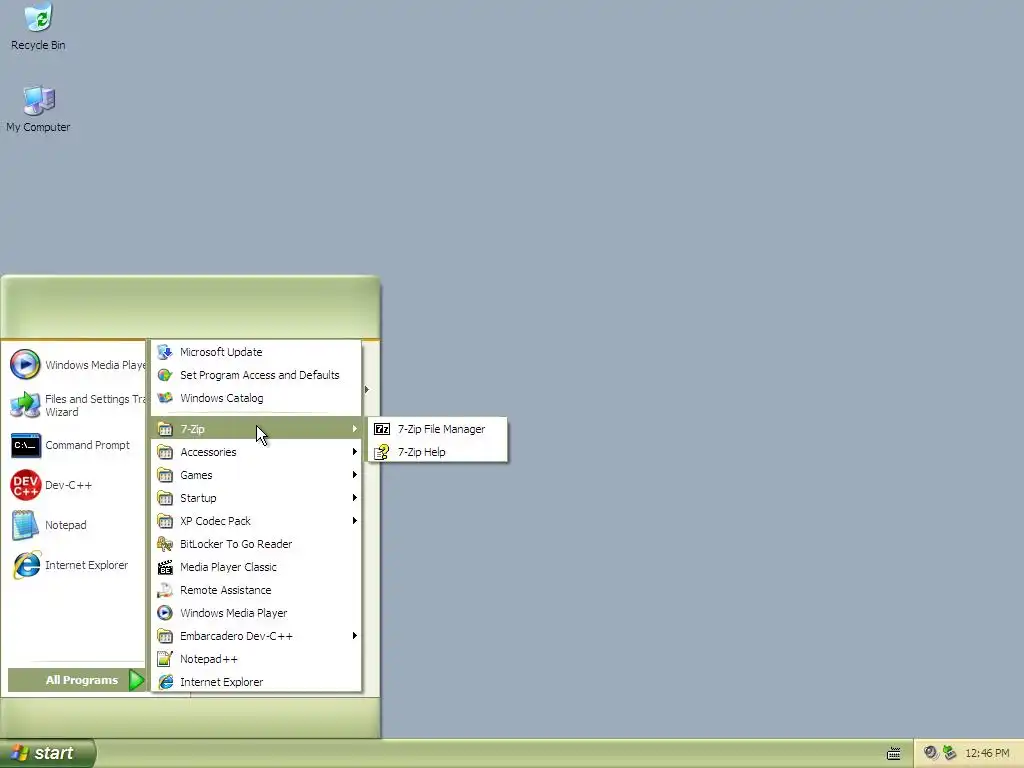This screenshot has height=768, width=1024.
Task: Click the on-screen keyboard taskbar icon
Action: [x=893, y=754]
